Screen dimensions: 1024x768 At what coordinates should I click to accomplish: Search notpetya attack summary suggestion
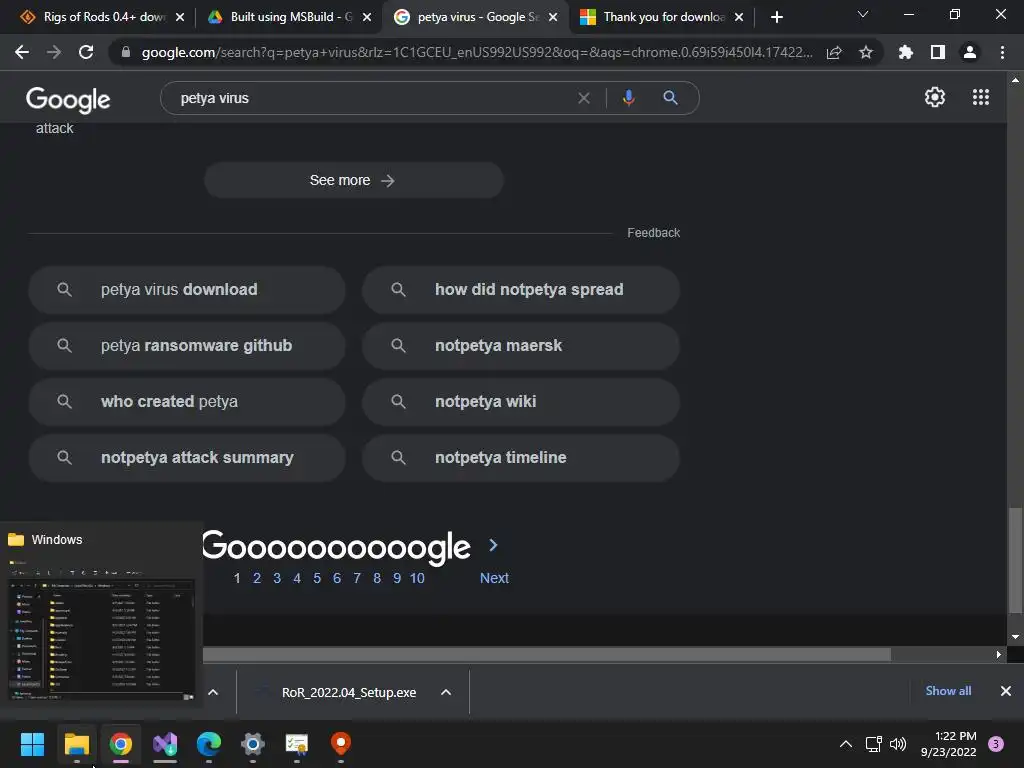[x=187, y=458]
